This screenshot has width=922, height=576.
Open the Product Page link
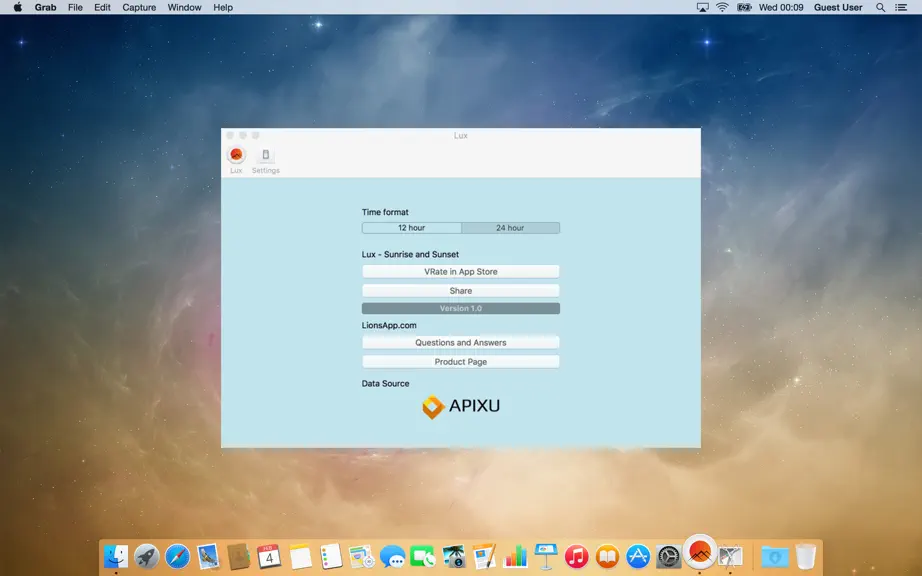pyautogui.click(x=461, y=362)
